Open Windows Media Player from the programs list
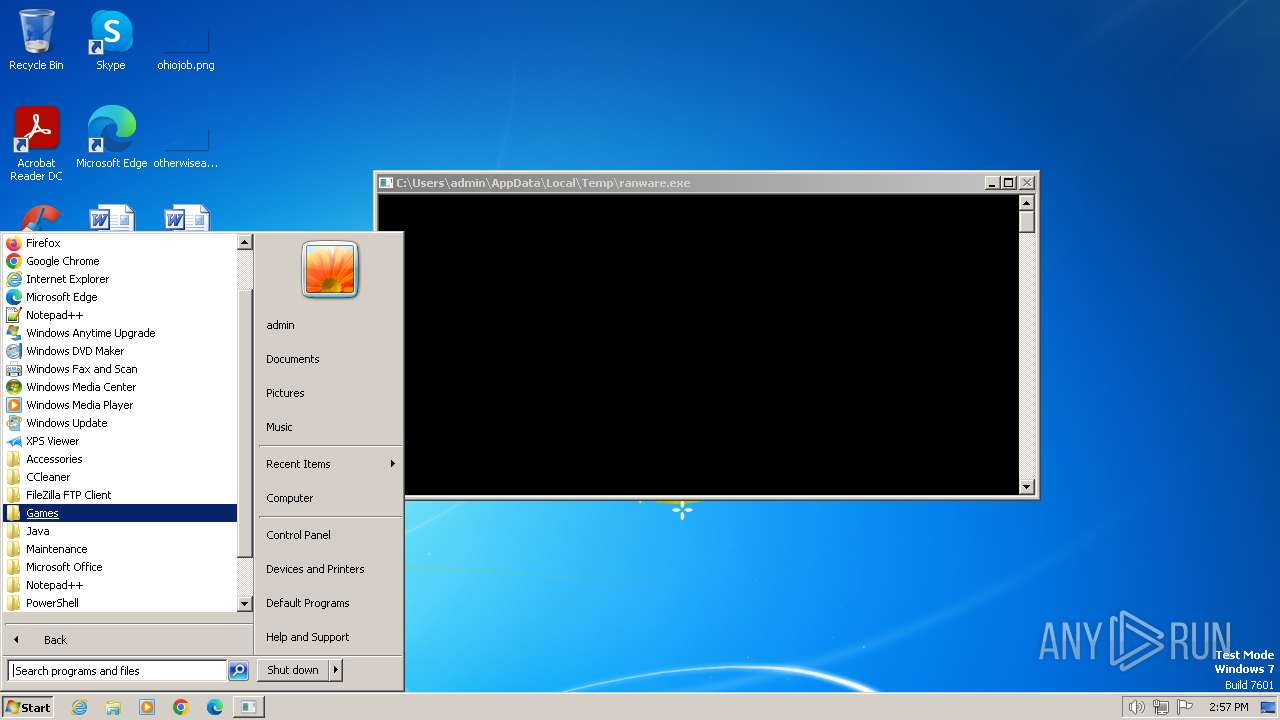This screenshot has height=720, width=1280. coord(120,405)
